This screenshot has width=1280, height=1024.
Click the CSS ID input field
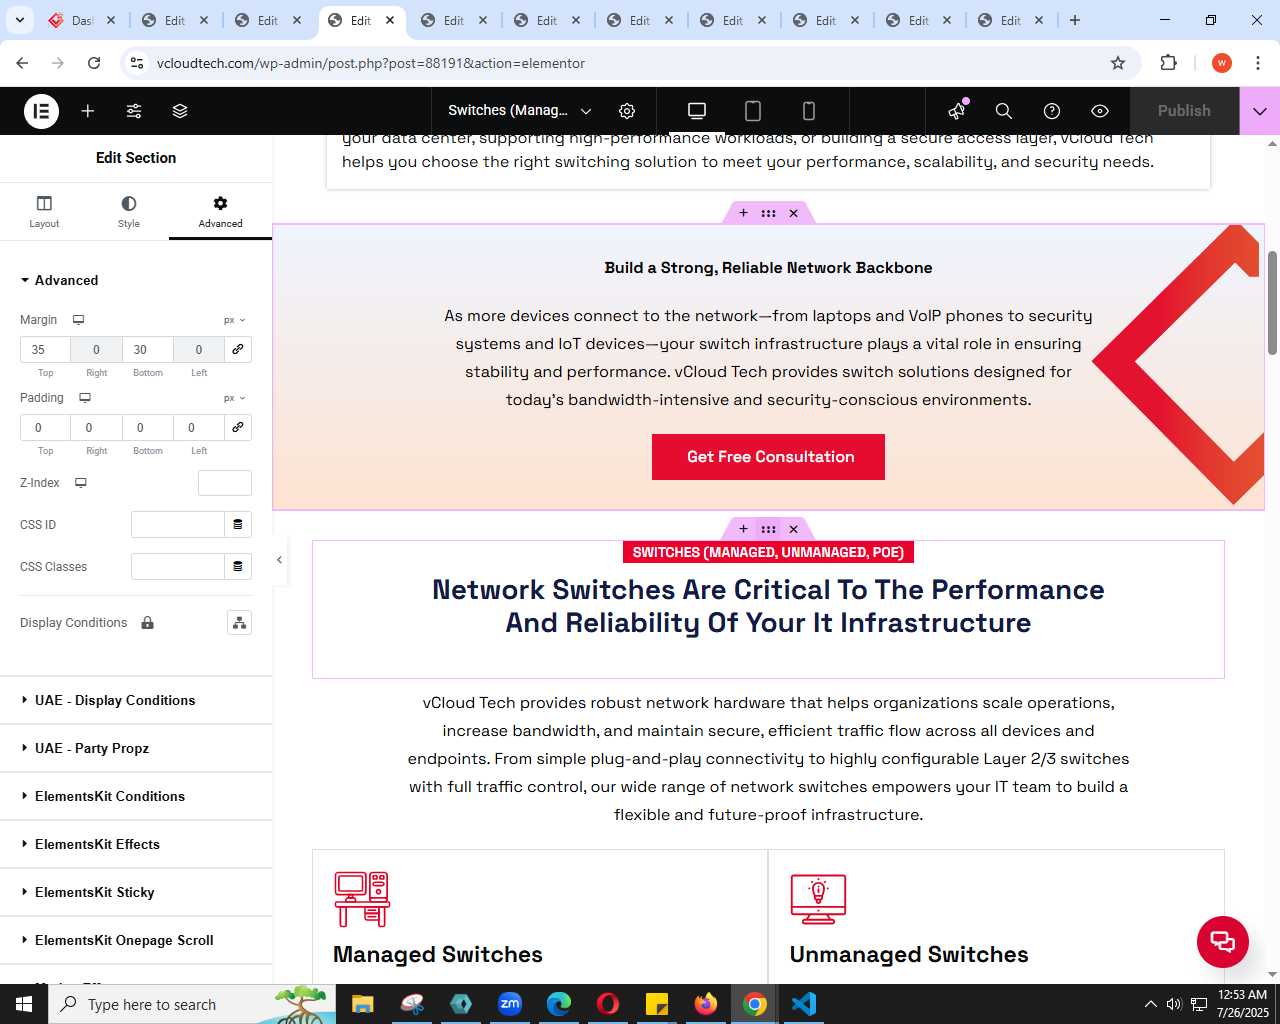(178, 525)
